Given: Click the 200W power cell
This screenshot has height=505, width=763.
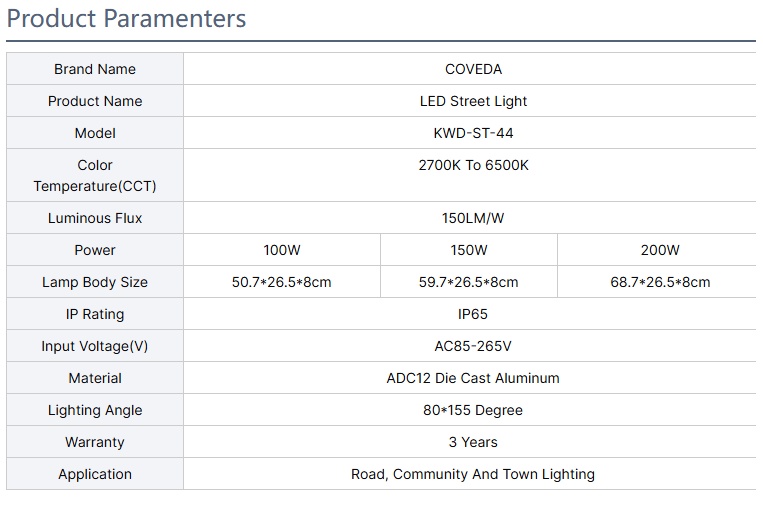Looking at the screenshot, I should tap(660, 250).
